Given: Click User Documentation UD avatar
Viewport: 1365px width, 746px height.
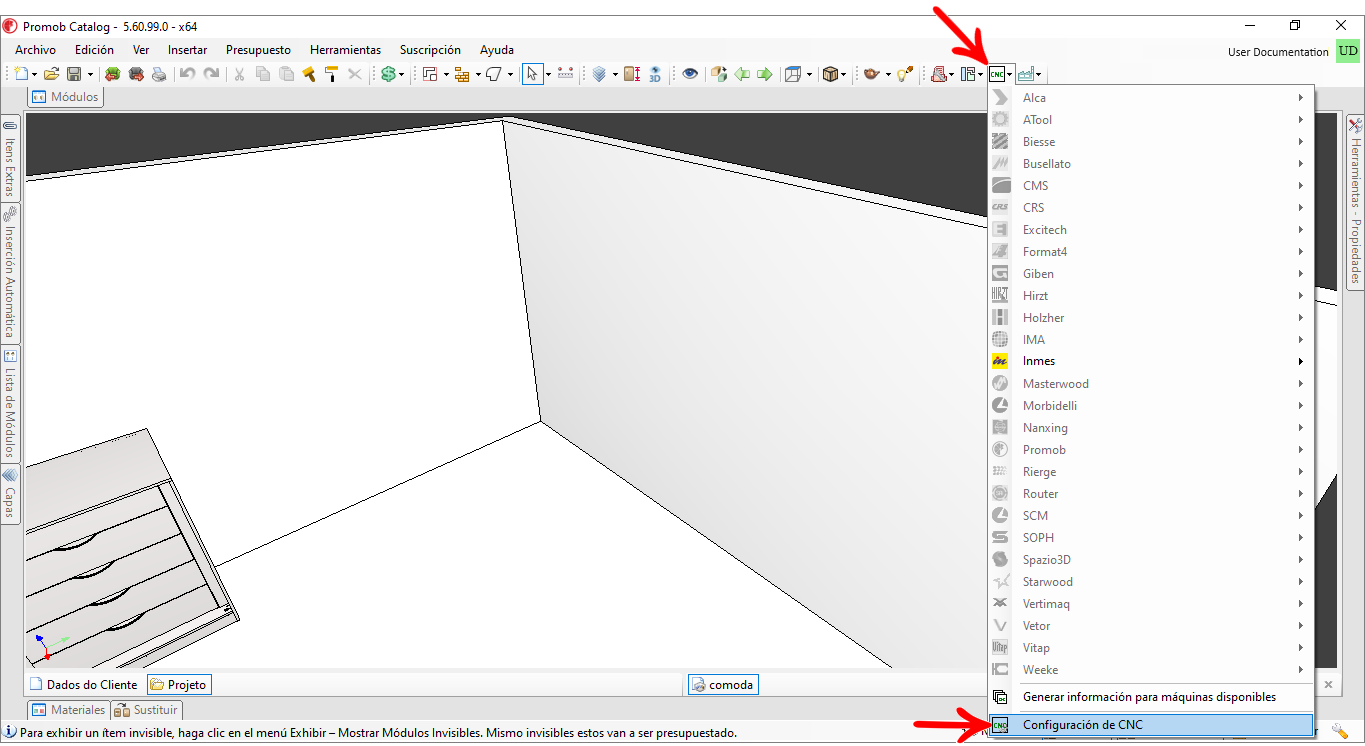Looking at the screenshot, I should click(x=1348, y=51).
